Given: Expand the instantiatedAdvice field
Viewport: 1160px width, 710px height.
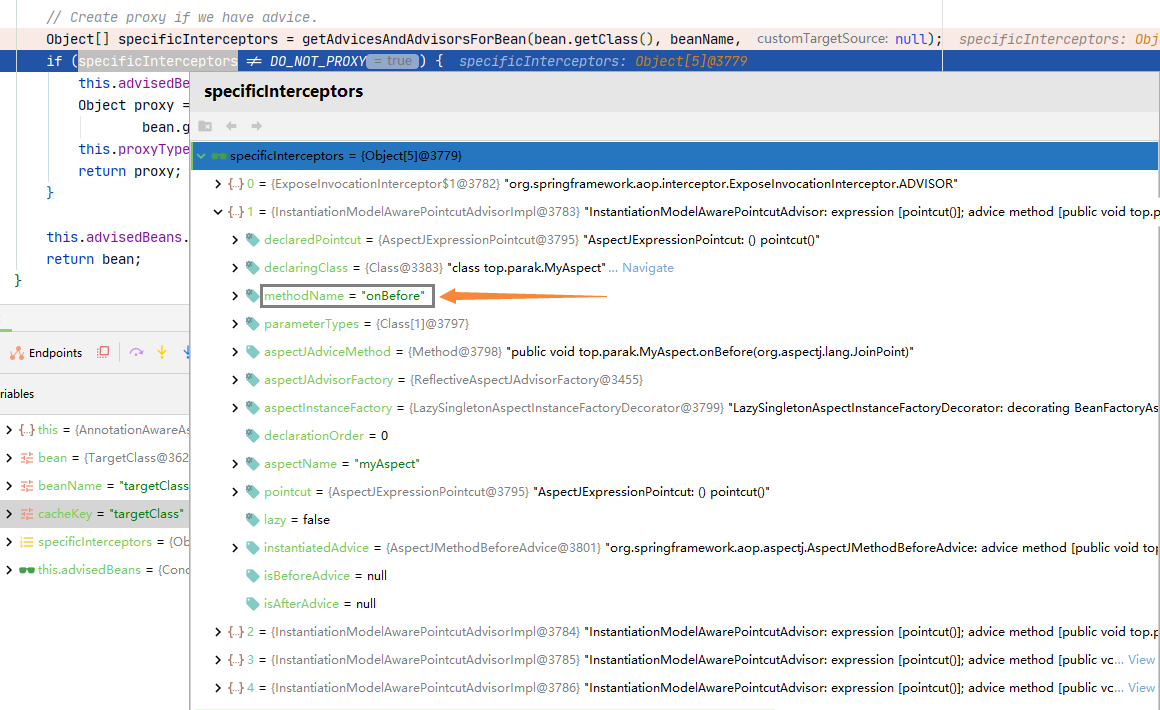Looking at the screenshot, I should [235, 548].
